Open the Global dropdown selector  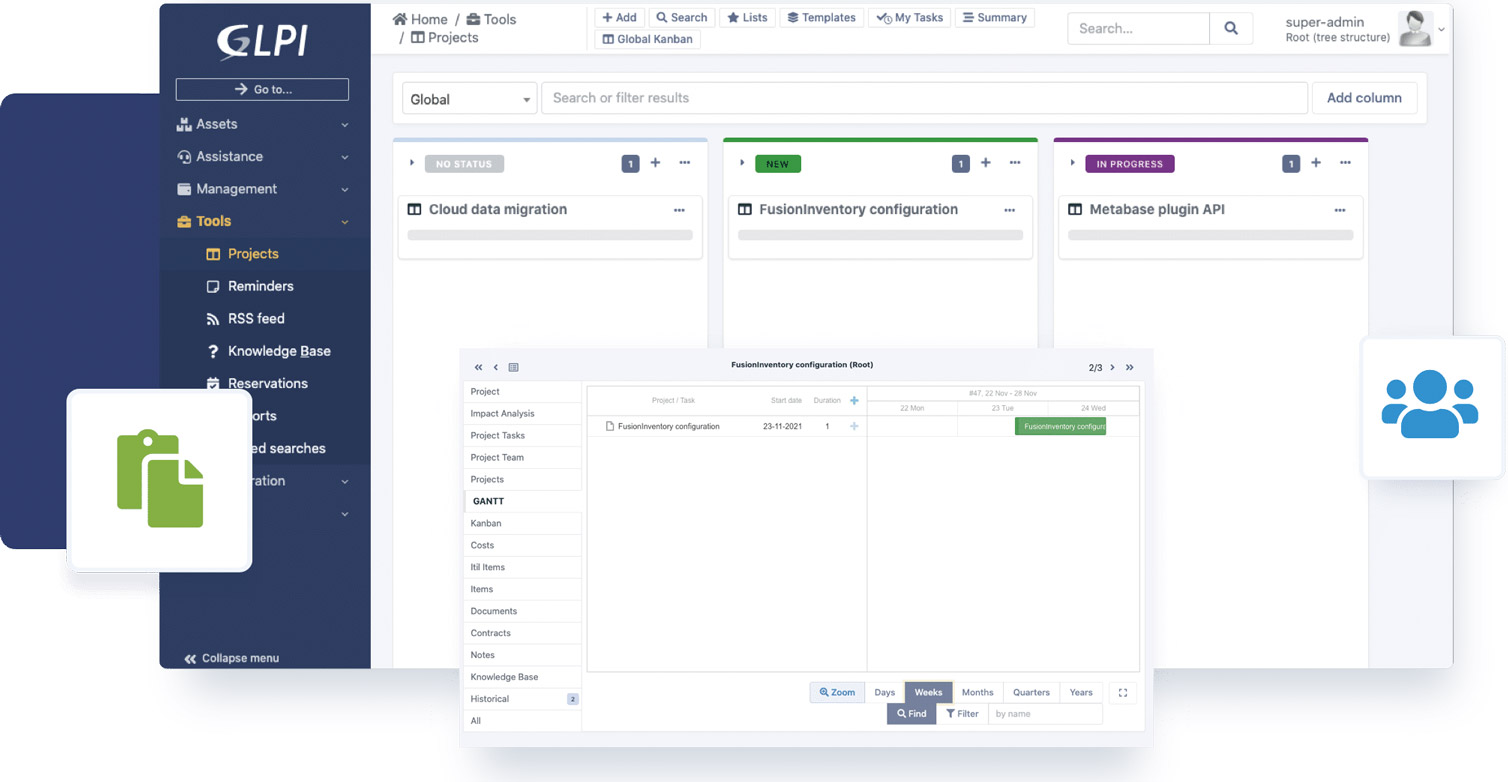[x=469, y=99]
